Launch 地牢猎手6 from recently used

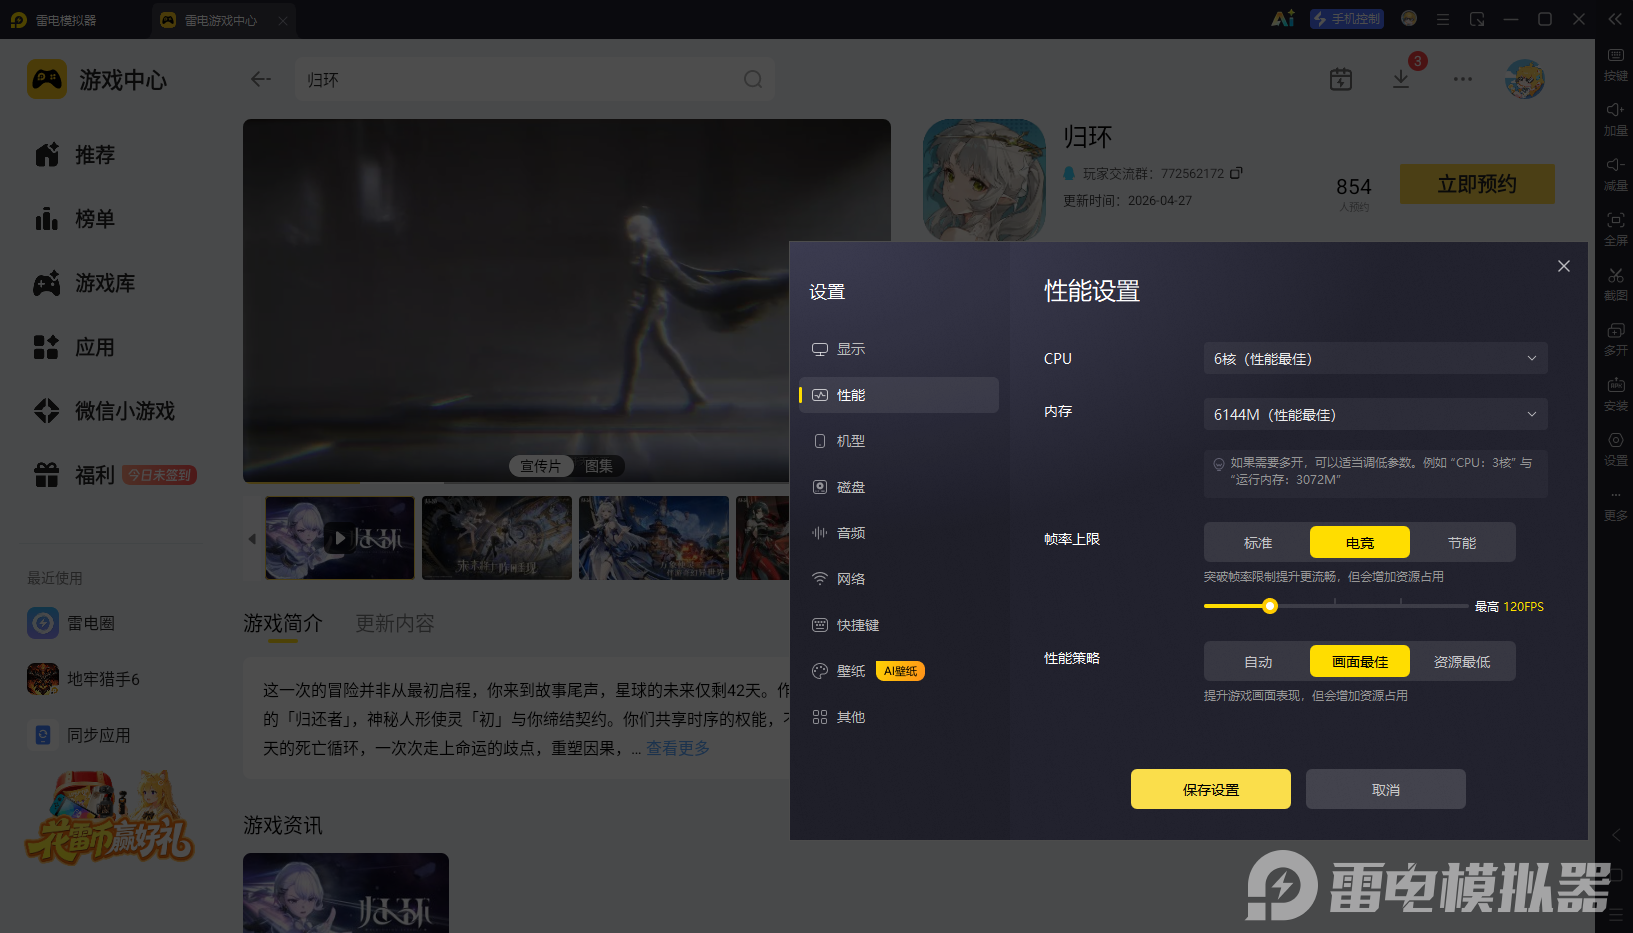[x=83, y=679]
